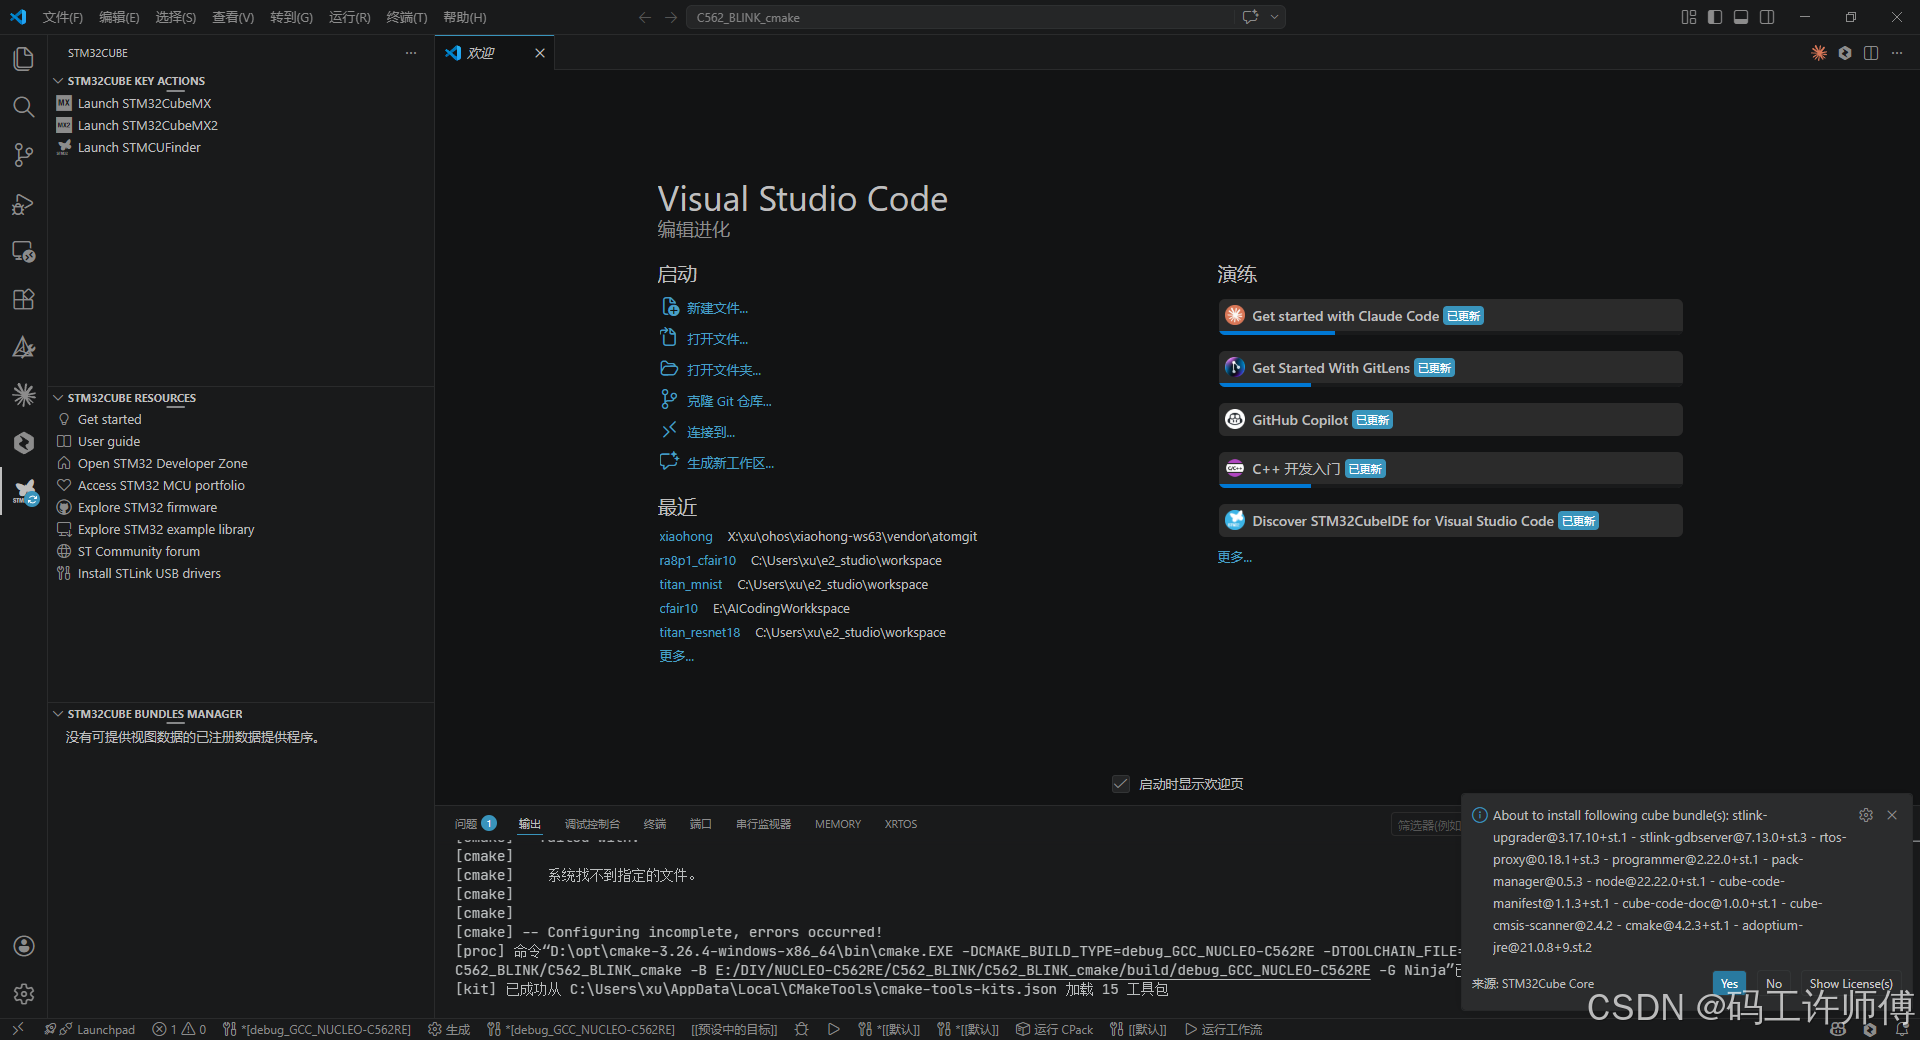This screenshot has height=1040, width=1920.
Task: Switch to the 调试控制台 panel tab
Action: click(592, 824)
